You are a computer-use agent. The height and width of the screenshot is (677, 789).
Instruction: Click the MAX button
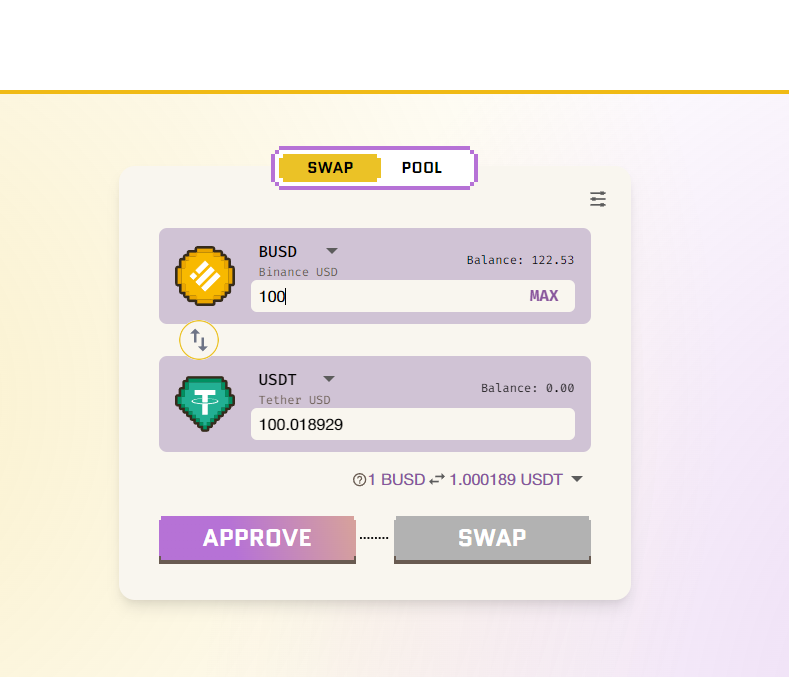coord(544,295)
